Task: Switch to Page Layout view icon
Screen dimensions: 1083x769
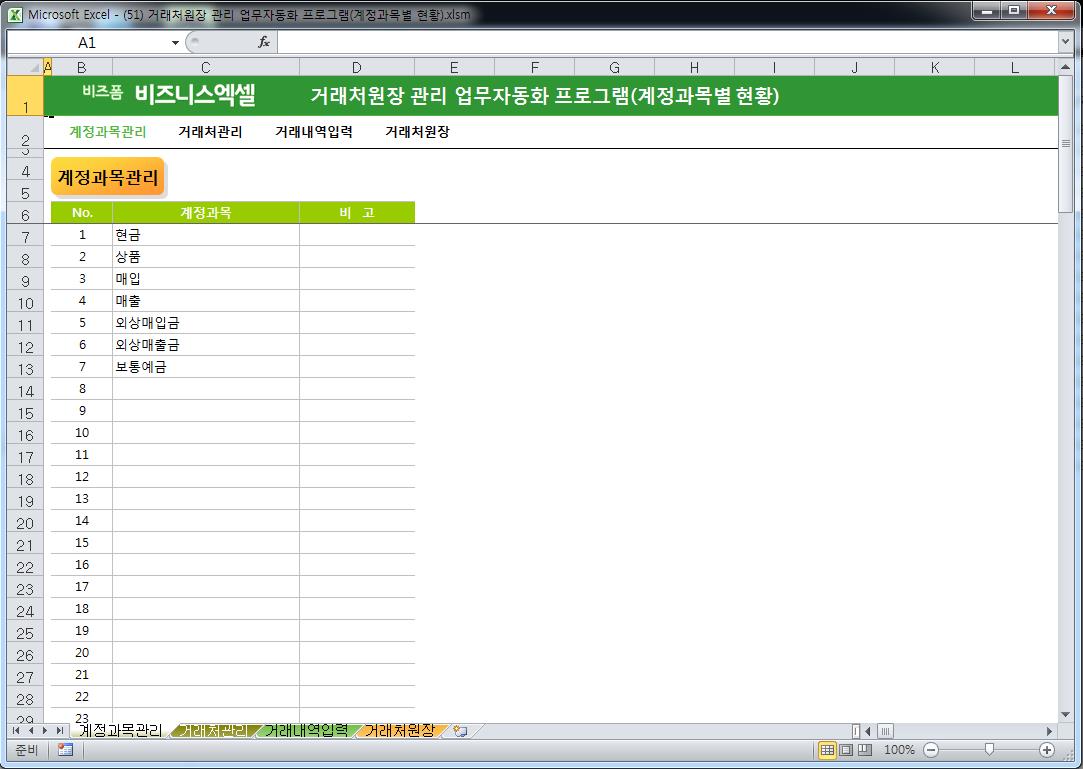Action: tap(845, 750)
